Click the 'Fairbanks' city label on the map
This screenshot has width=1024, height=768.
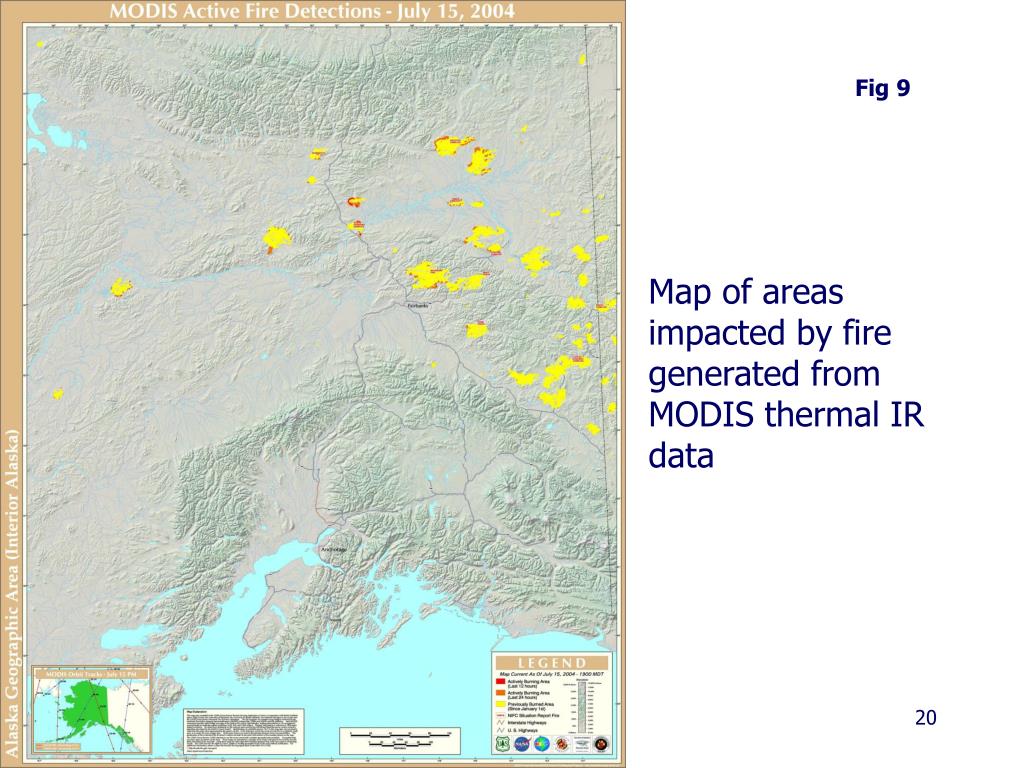click(x=418, y=306)
